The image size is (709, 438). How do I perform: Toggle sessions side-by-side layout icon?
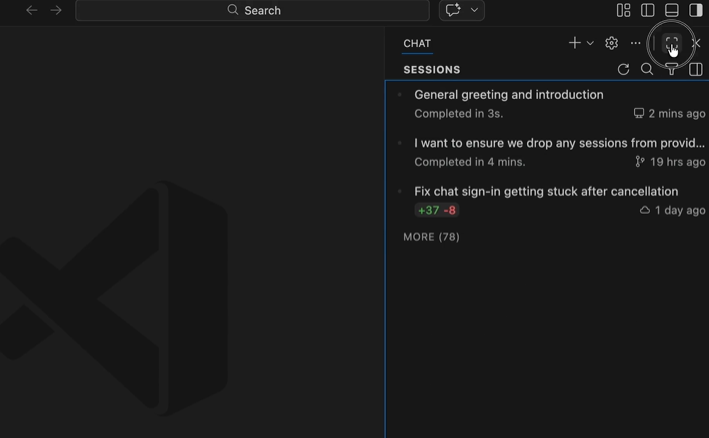click(695, 69)
